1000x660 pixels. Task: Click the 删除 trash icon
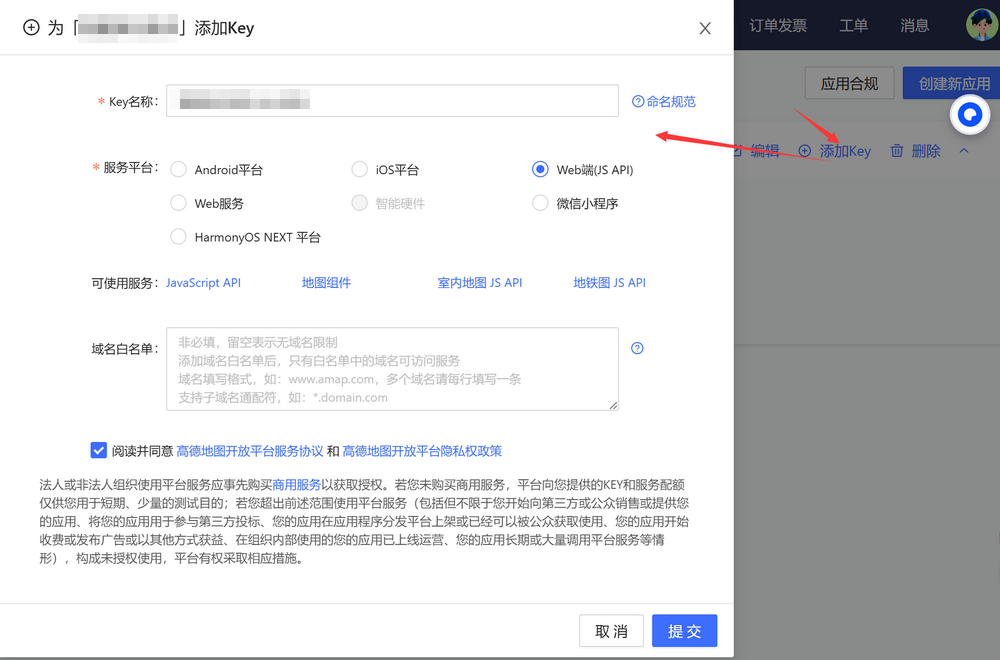click(x=897, y=151)
